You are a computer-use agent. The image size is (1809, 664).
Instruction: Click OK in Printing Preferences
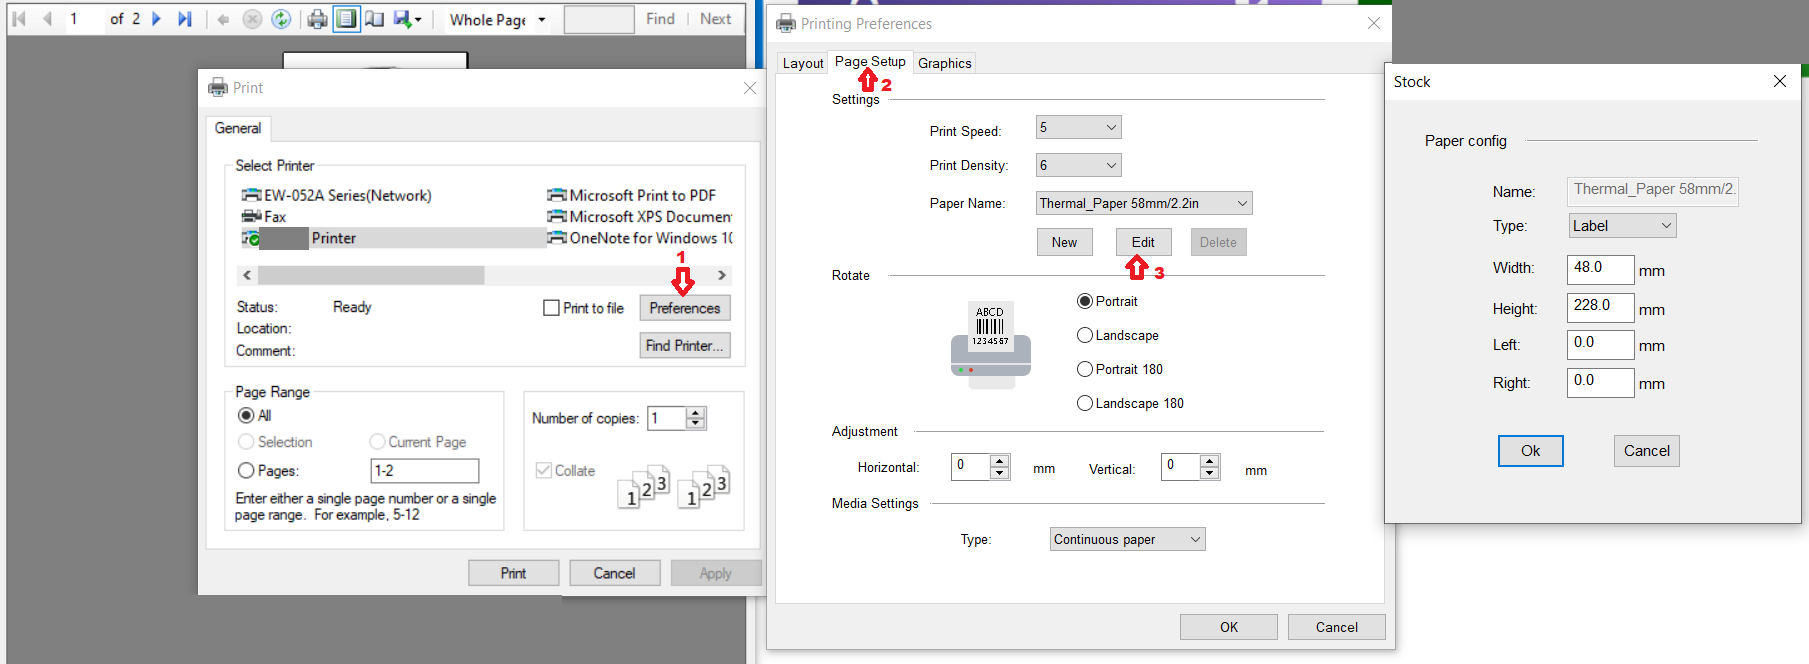pyautogui.click(x=1229, y=627)
